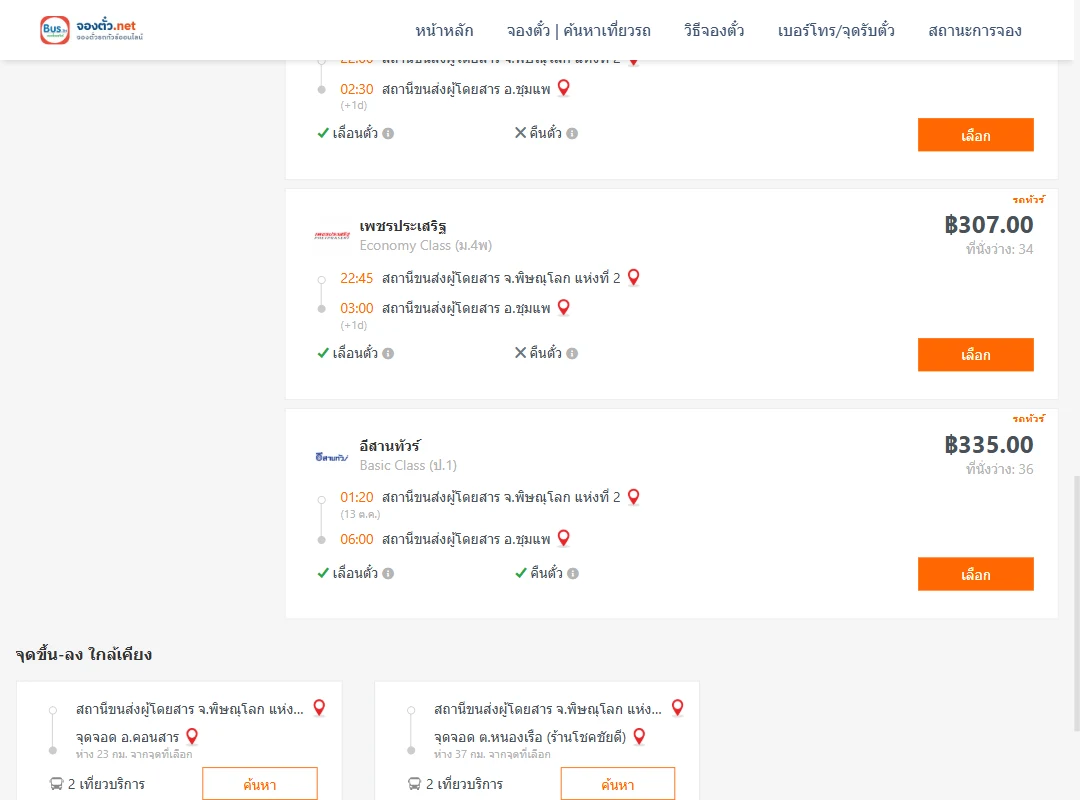Open map pin beside จุดจอด อ.คอนสาร

192,737
